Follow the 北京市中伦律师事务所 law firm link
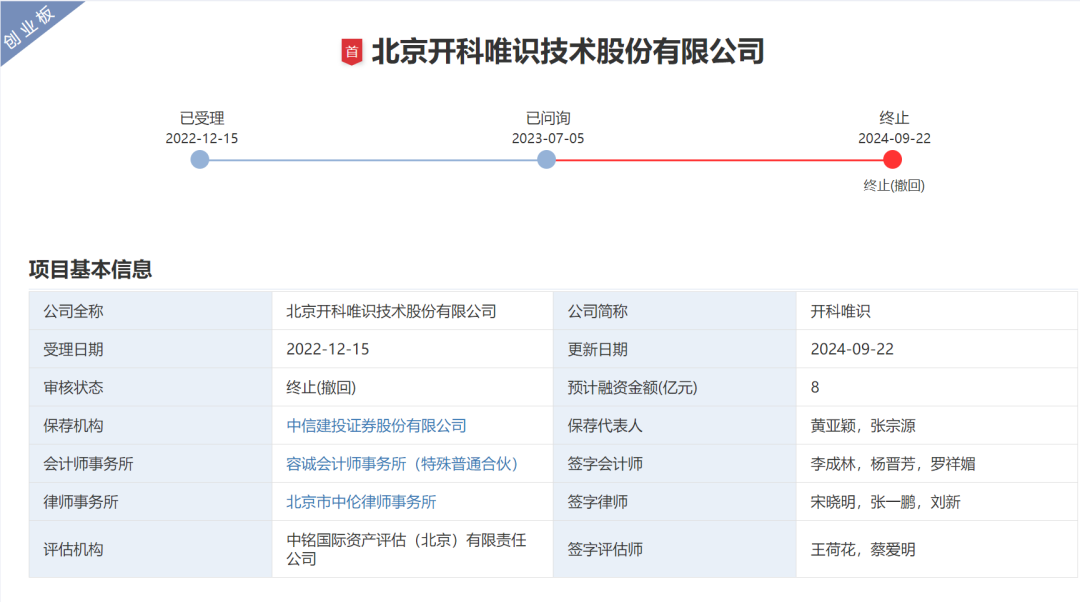The height and width of the screenshot is (602, 1080). pos(361,502)
